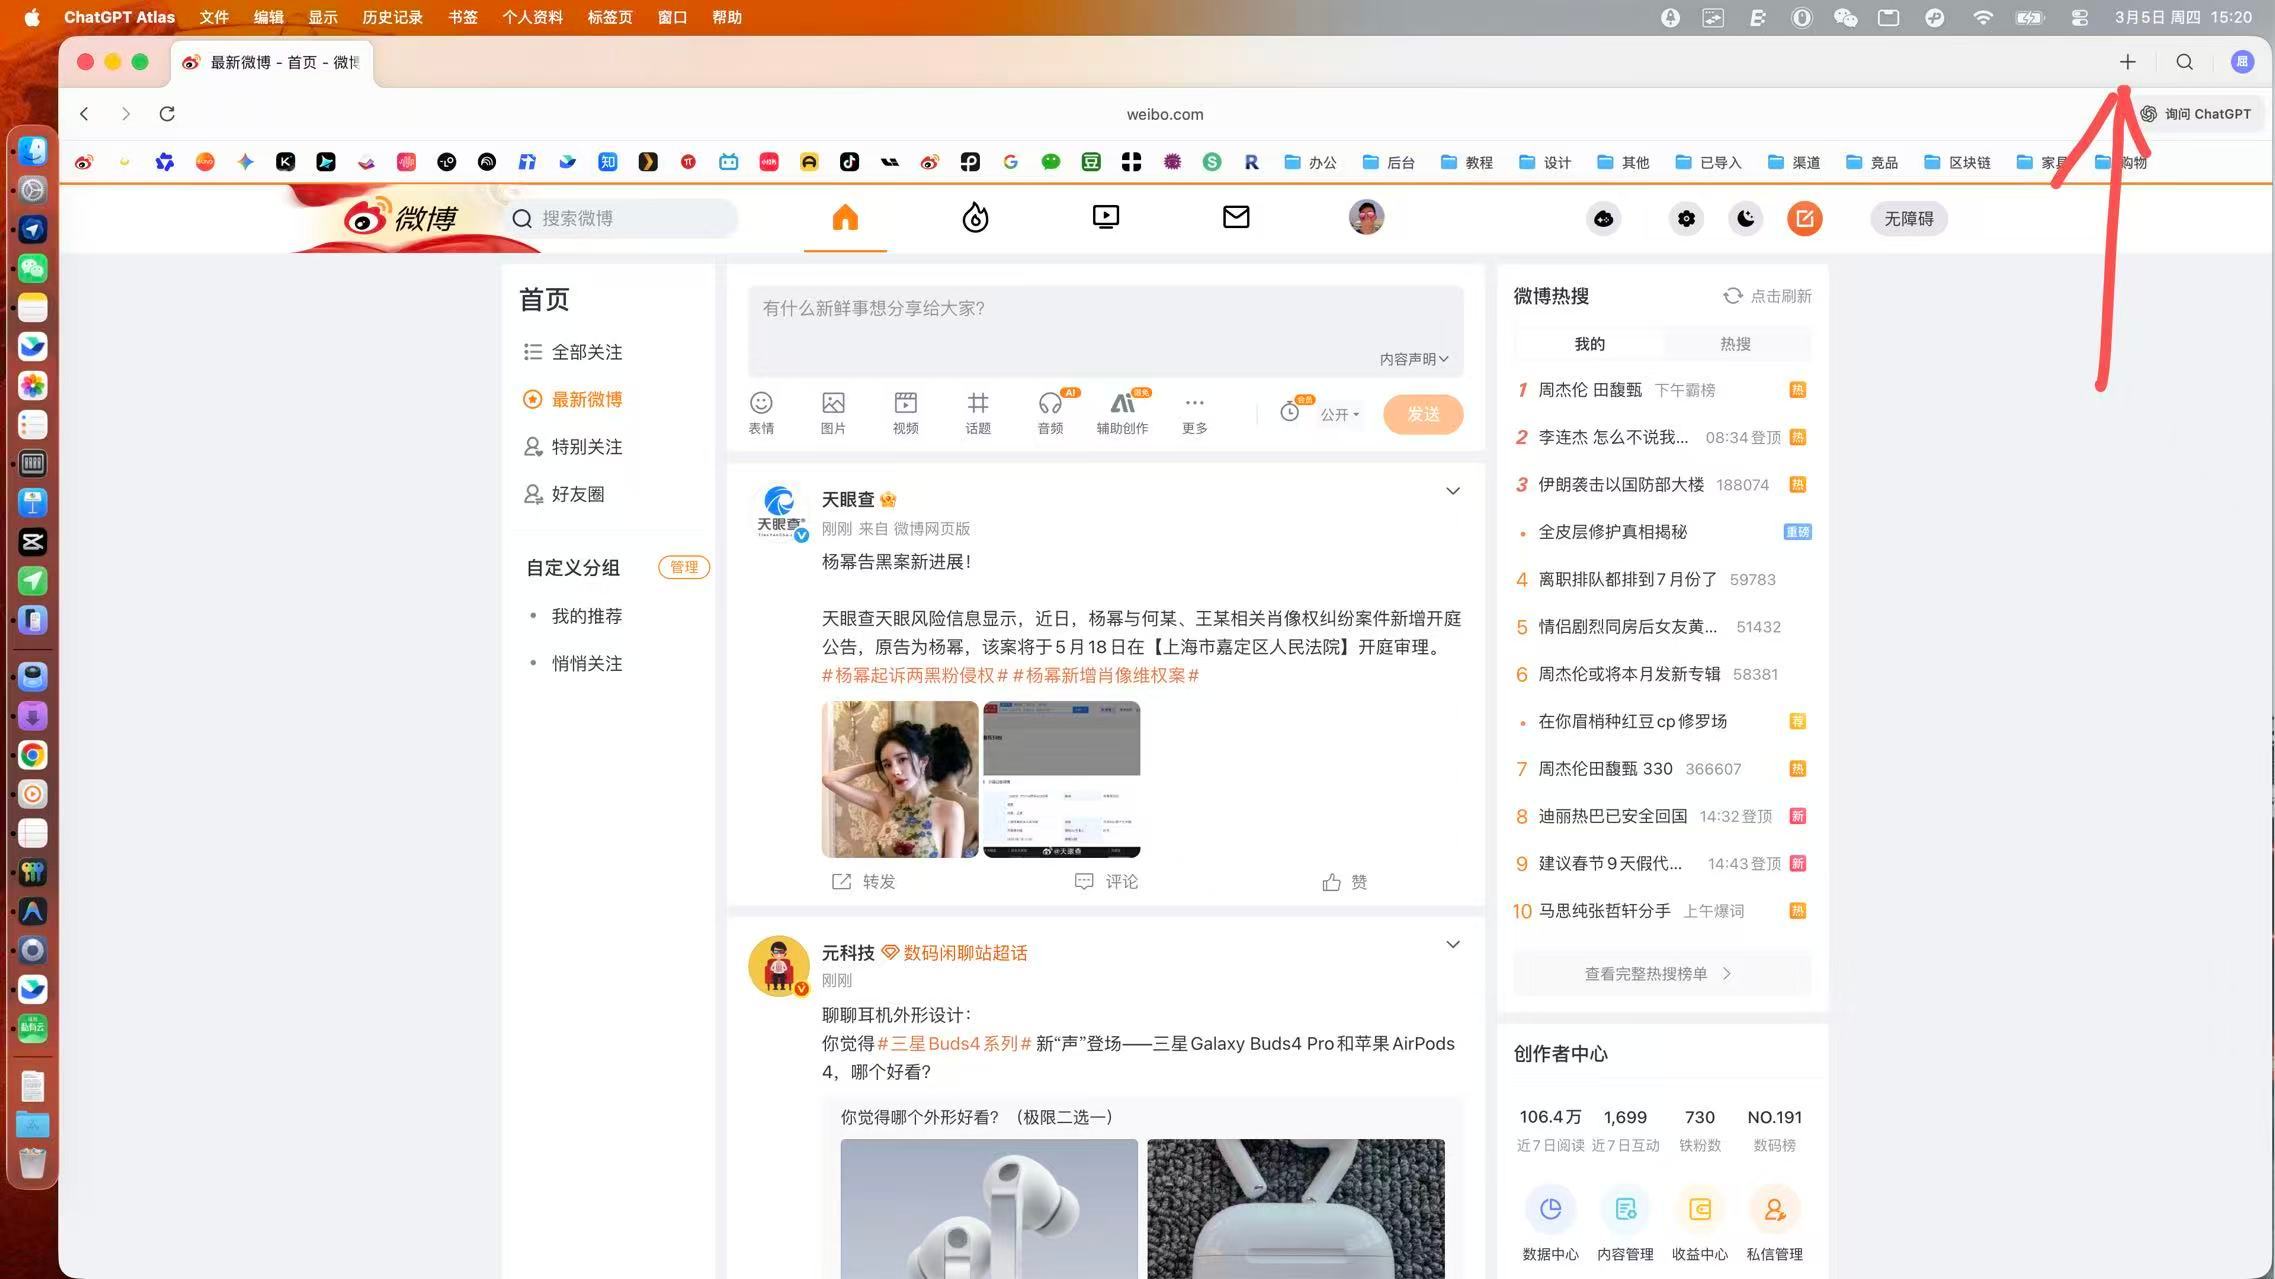Click the orange compose post icon
Image resolution: width=2275 pixels, height=1279 pixels.
coord(1804,218)
